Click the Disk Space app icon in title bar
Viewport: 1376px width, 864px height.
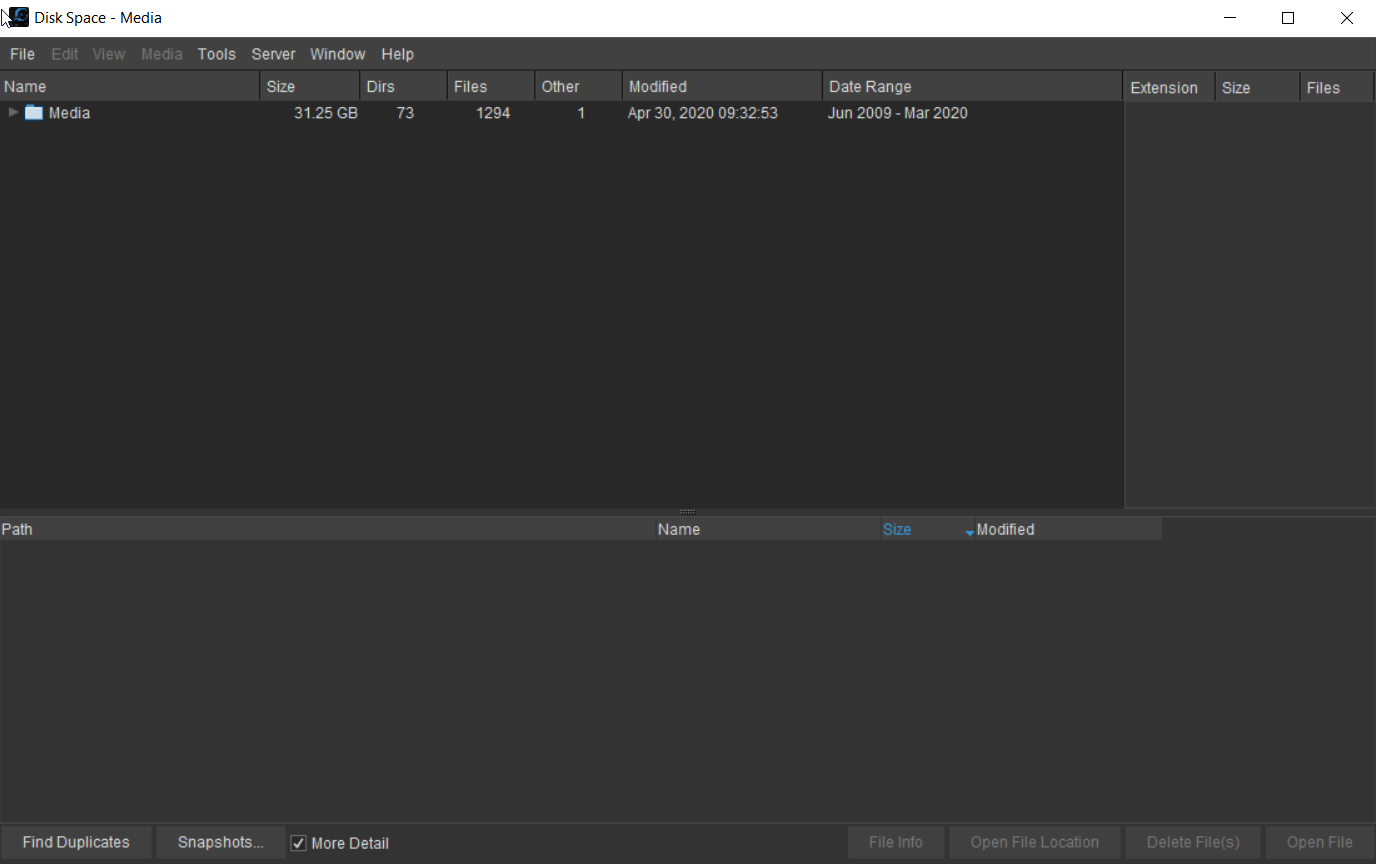coord(17,17)
